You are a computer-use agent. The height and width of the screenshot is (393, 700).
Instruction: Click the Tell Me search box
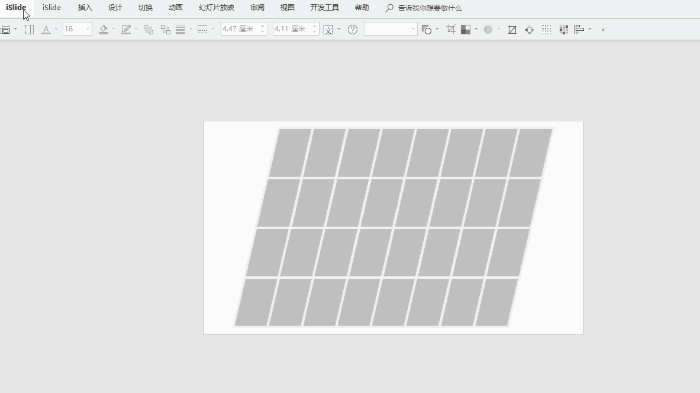point(424,8)
